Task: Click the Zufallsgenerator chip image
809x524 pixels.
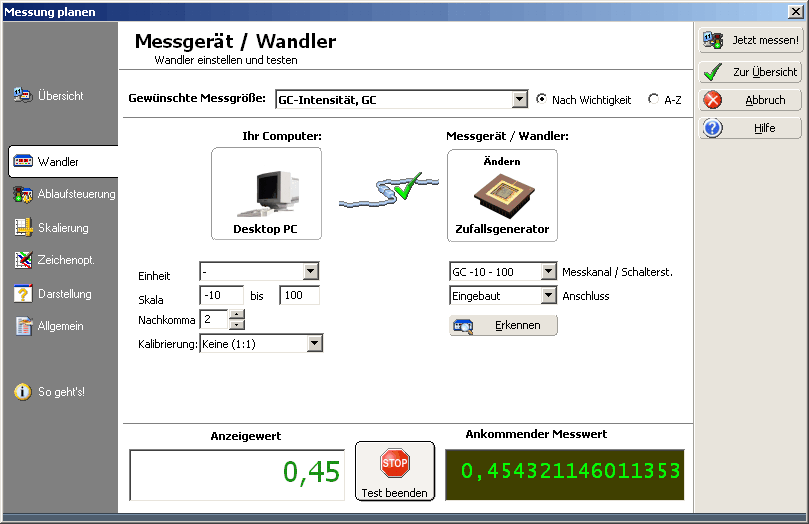Action: 504,195
